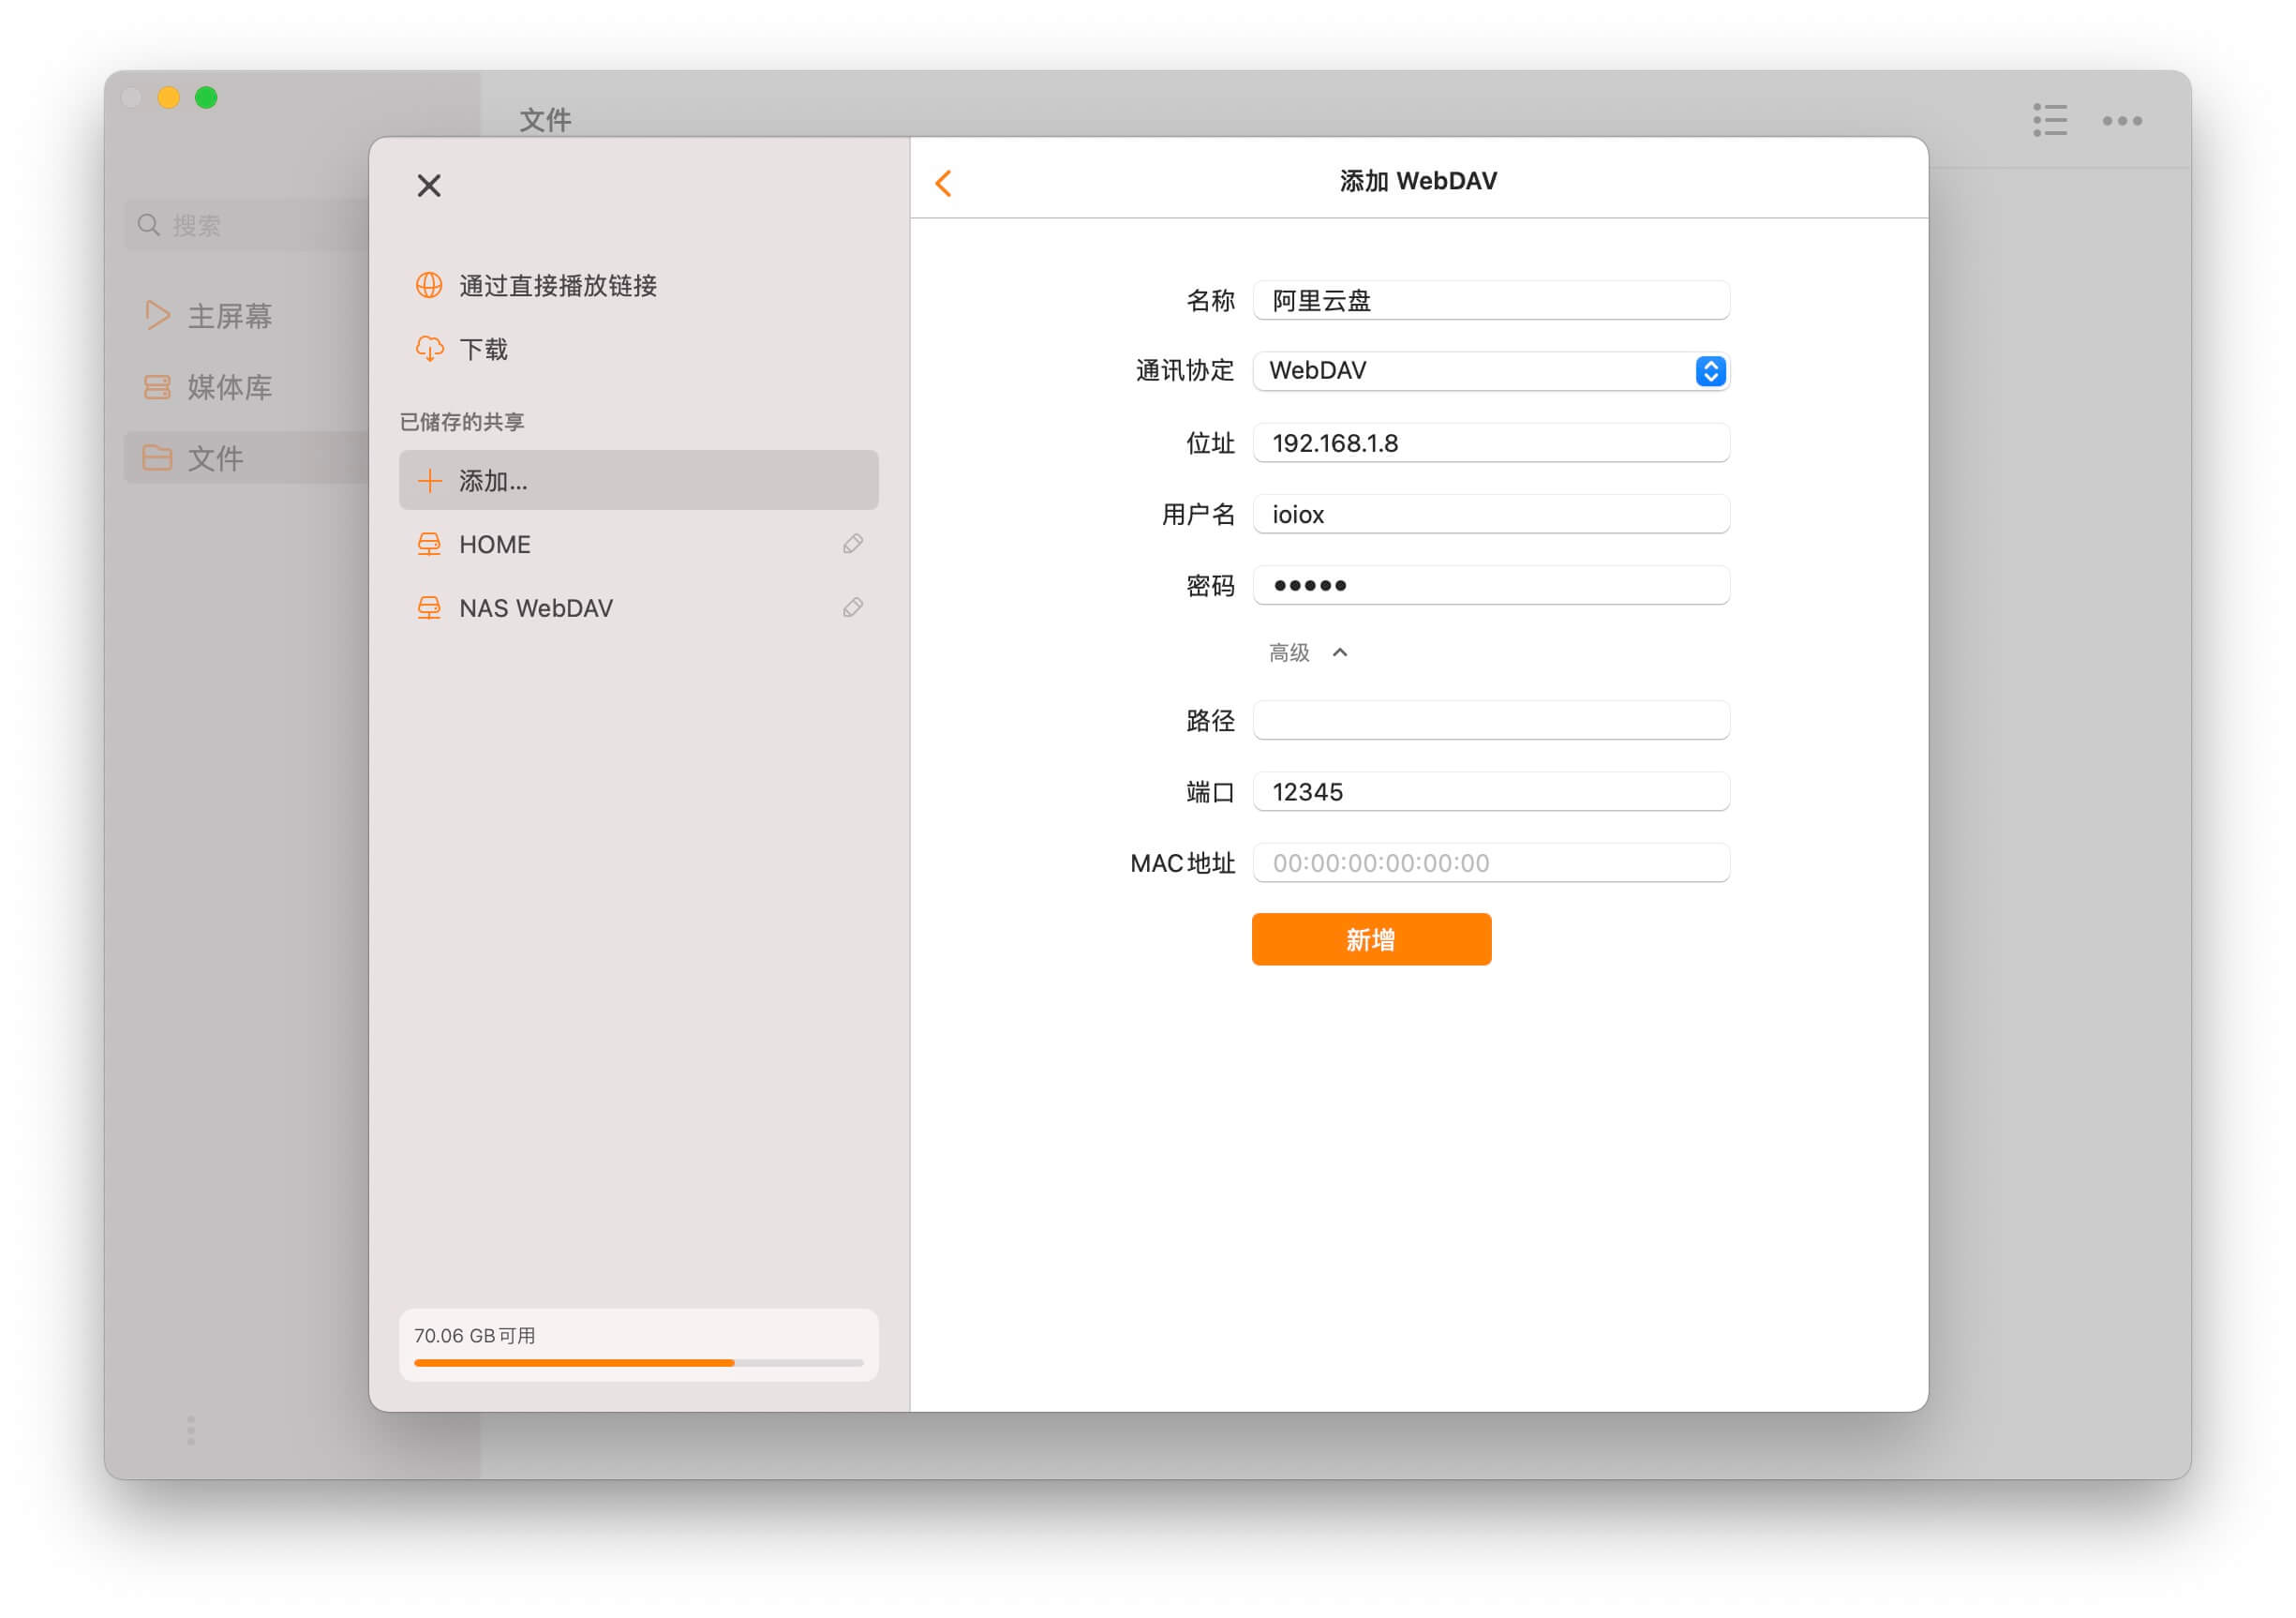This screenshot has height=1618, width=2296.
Task: Focus the 路径 path input field
Action: click(x=1490, y=720)
